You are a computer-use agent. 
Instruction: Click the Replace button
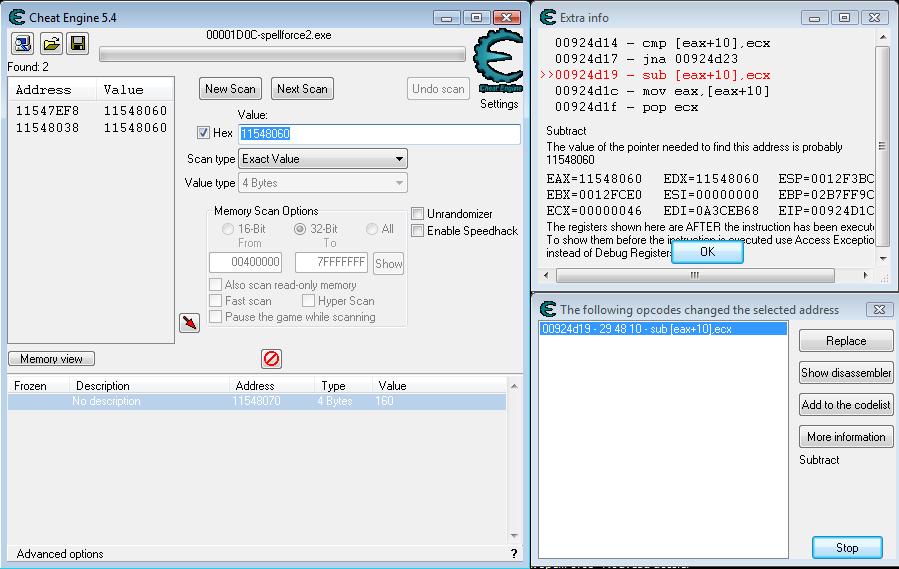click(846, 341)
